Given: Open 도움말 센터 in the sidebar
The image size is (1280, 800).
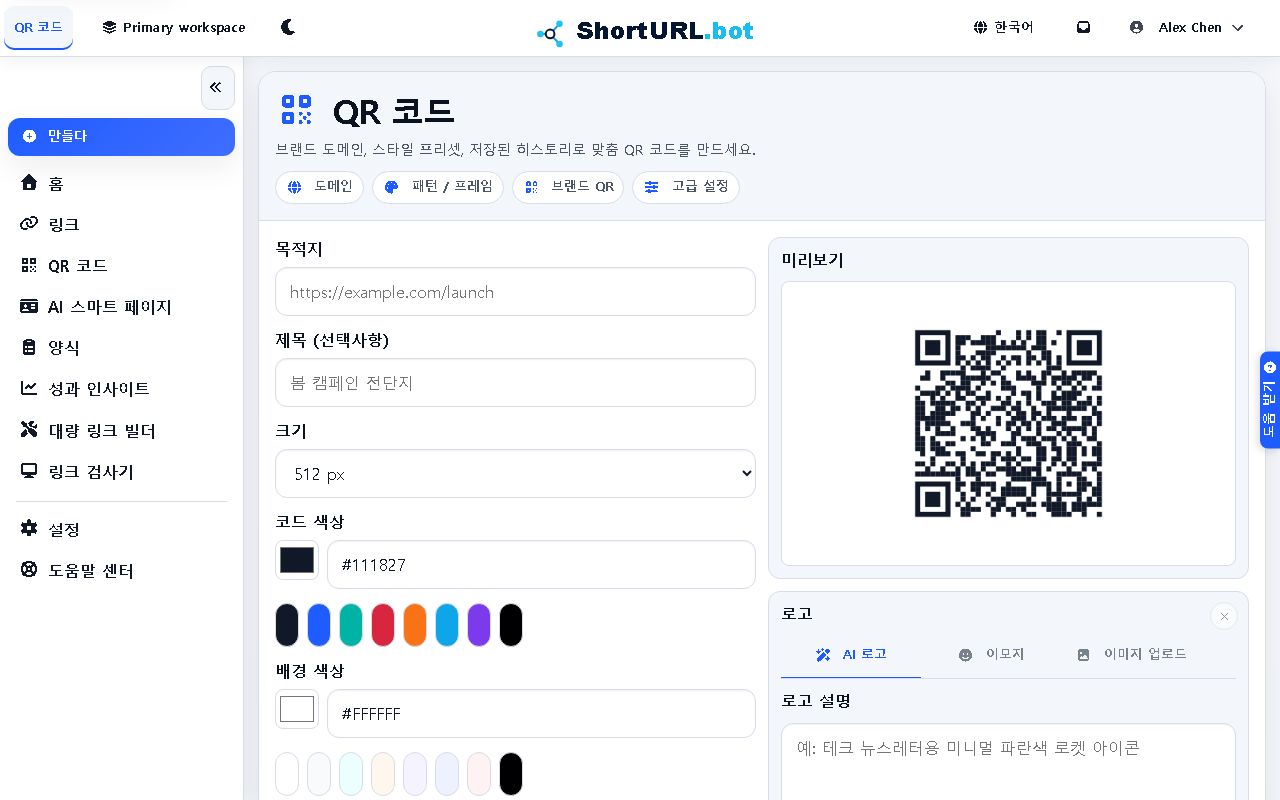Looking at the screenshot, I should pyautogui.click(x=121, y=570).
